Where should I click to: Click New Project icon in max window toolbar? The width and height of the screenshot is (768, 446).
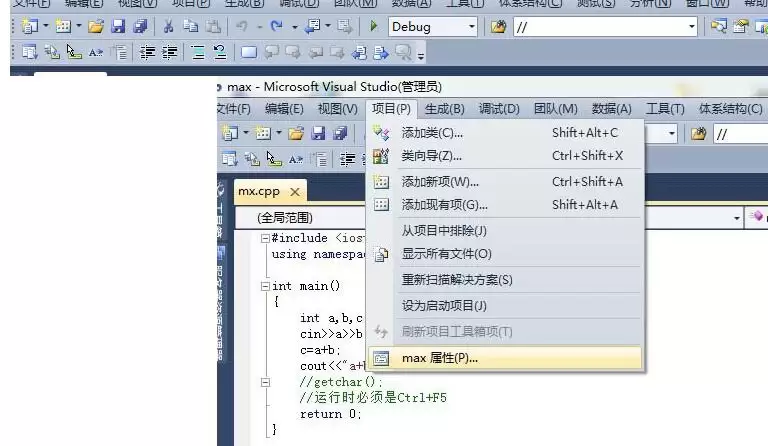(230, 133)
